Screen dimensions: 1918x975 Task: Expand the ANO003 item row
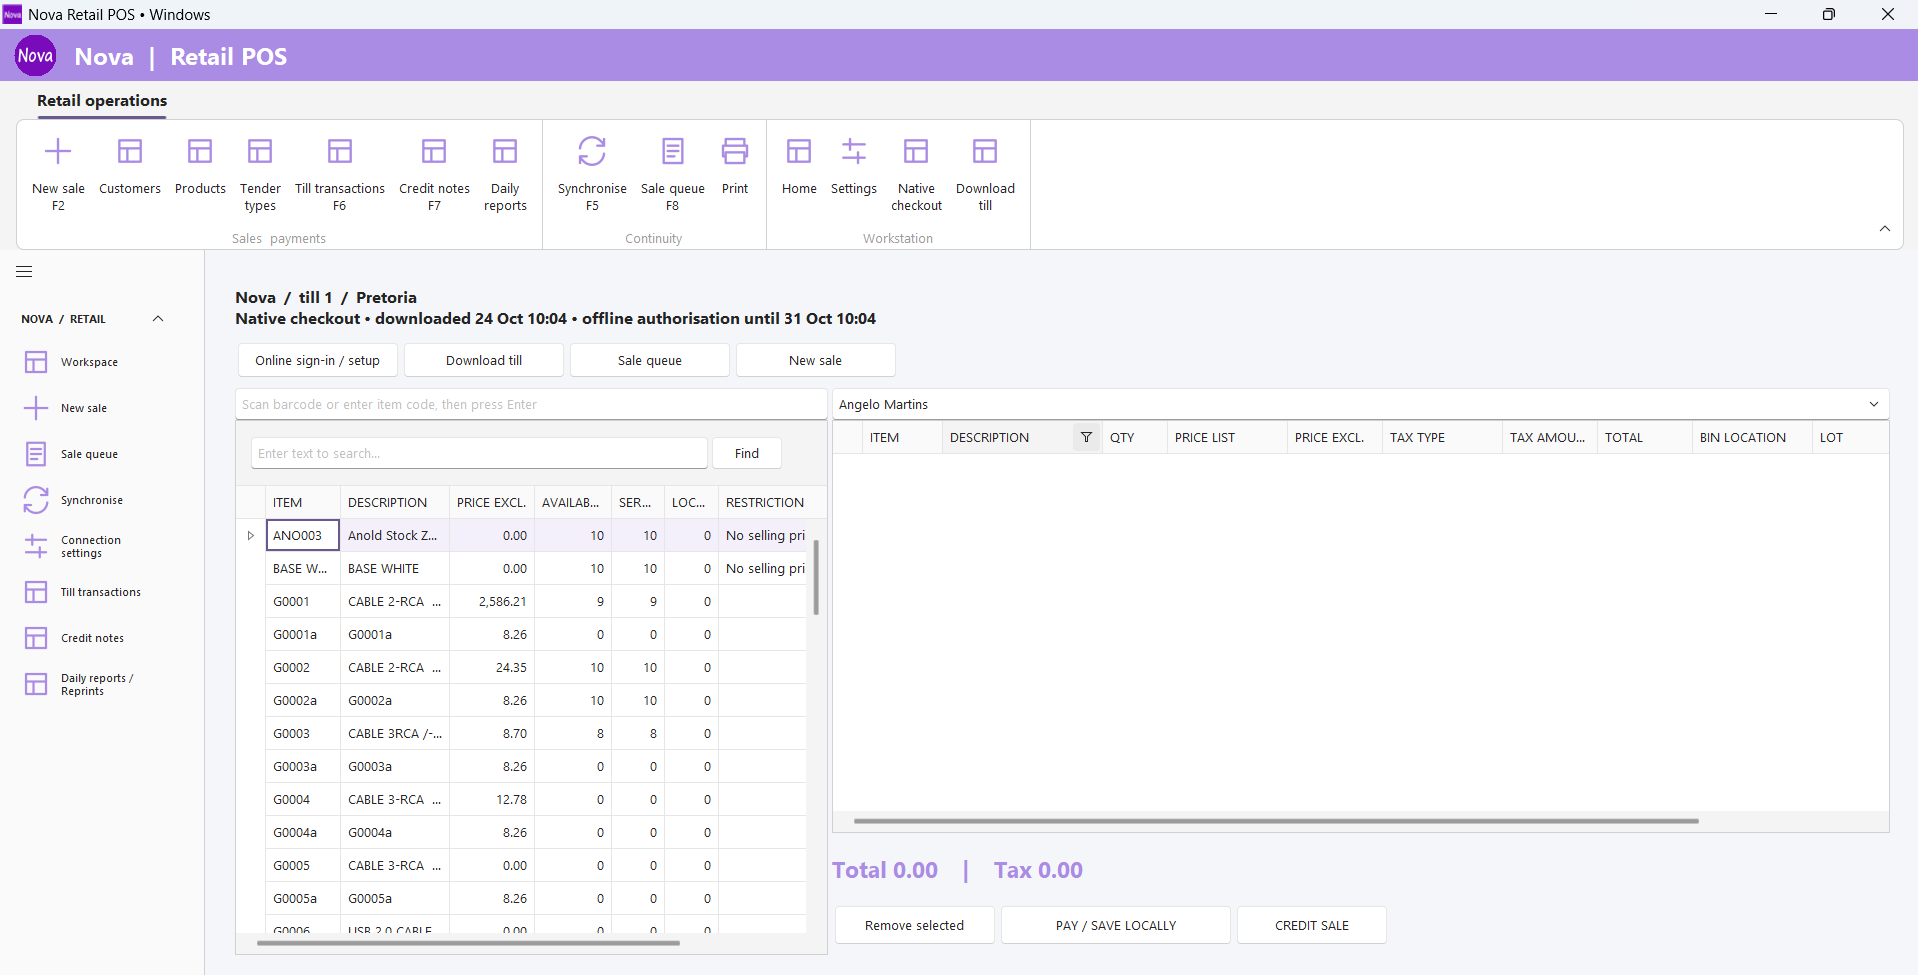point(251,535)
